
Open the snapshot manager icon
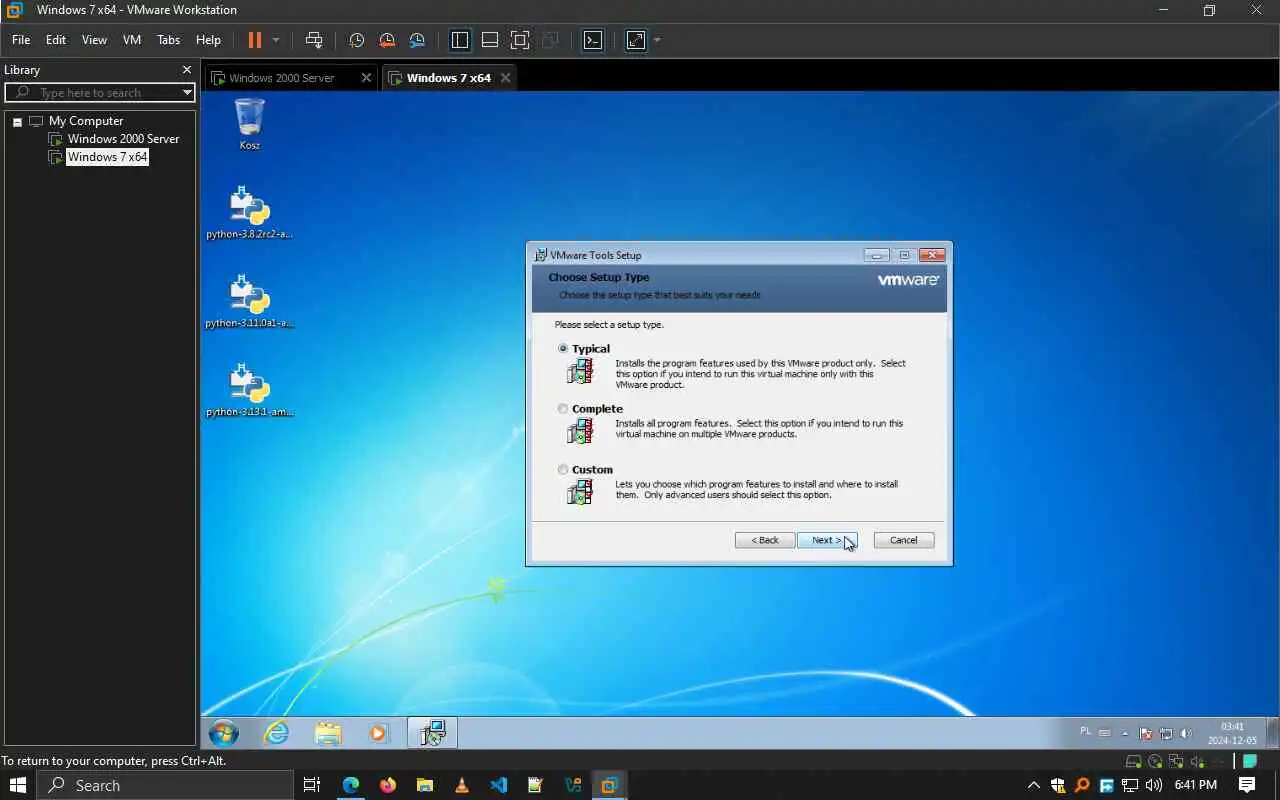417,40
